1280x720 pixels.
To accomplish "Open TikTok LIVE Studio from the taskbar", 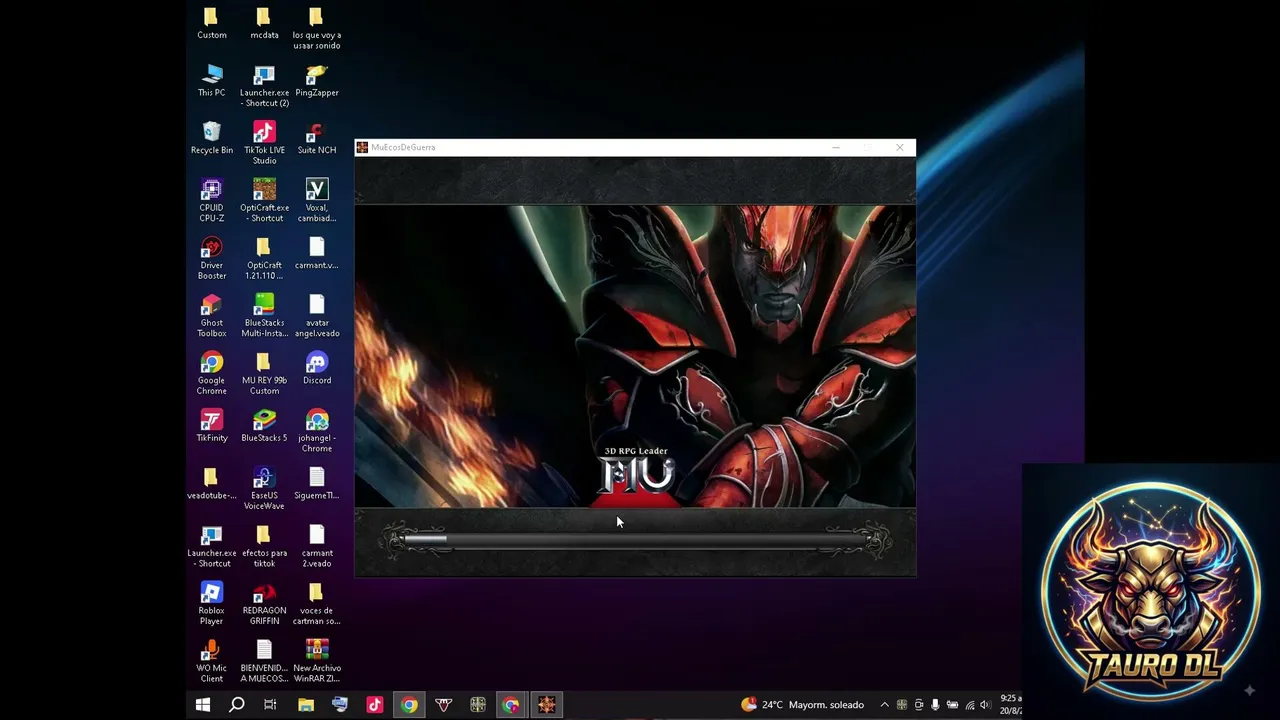I will click(x=375, y=705).
